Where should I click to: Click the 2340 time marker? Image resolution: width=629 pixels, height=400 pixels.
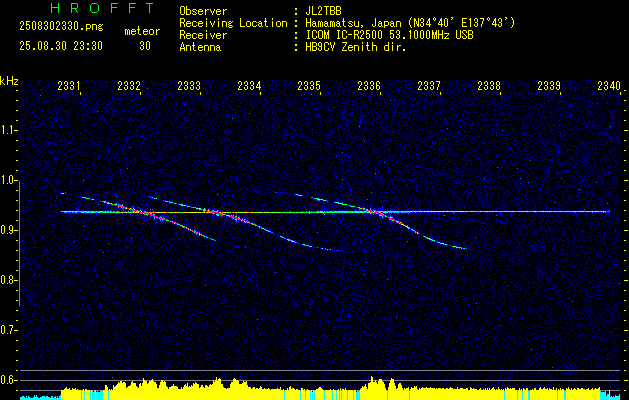pyautogui.click(x=609, y=85)
